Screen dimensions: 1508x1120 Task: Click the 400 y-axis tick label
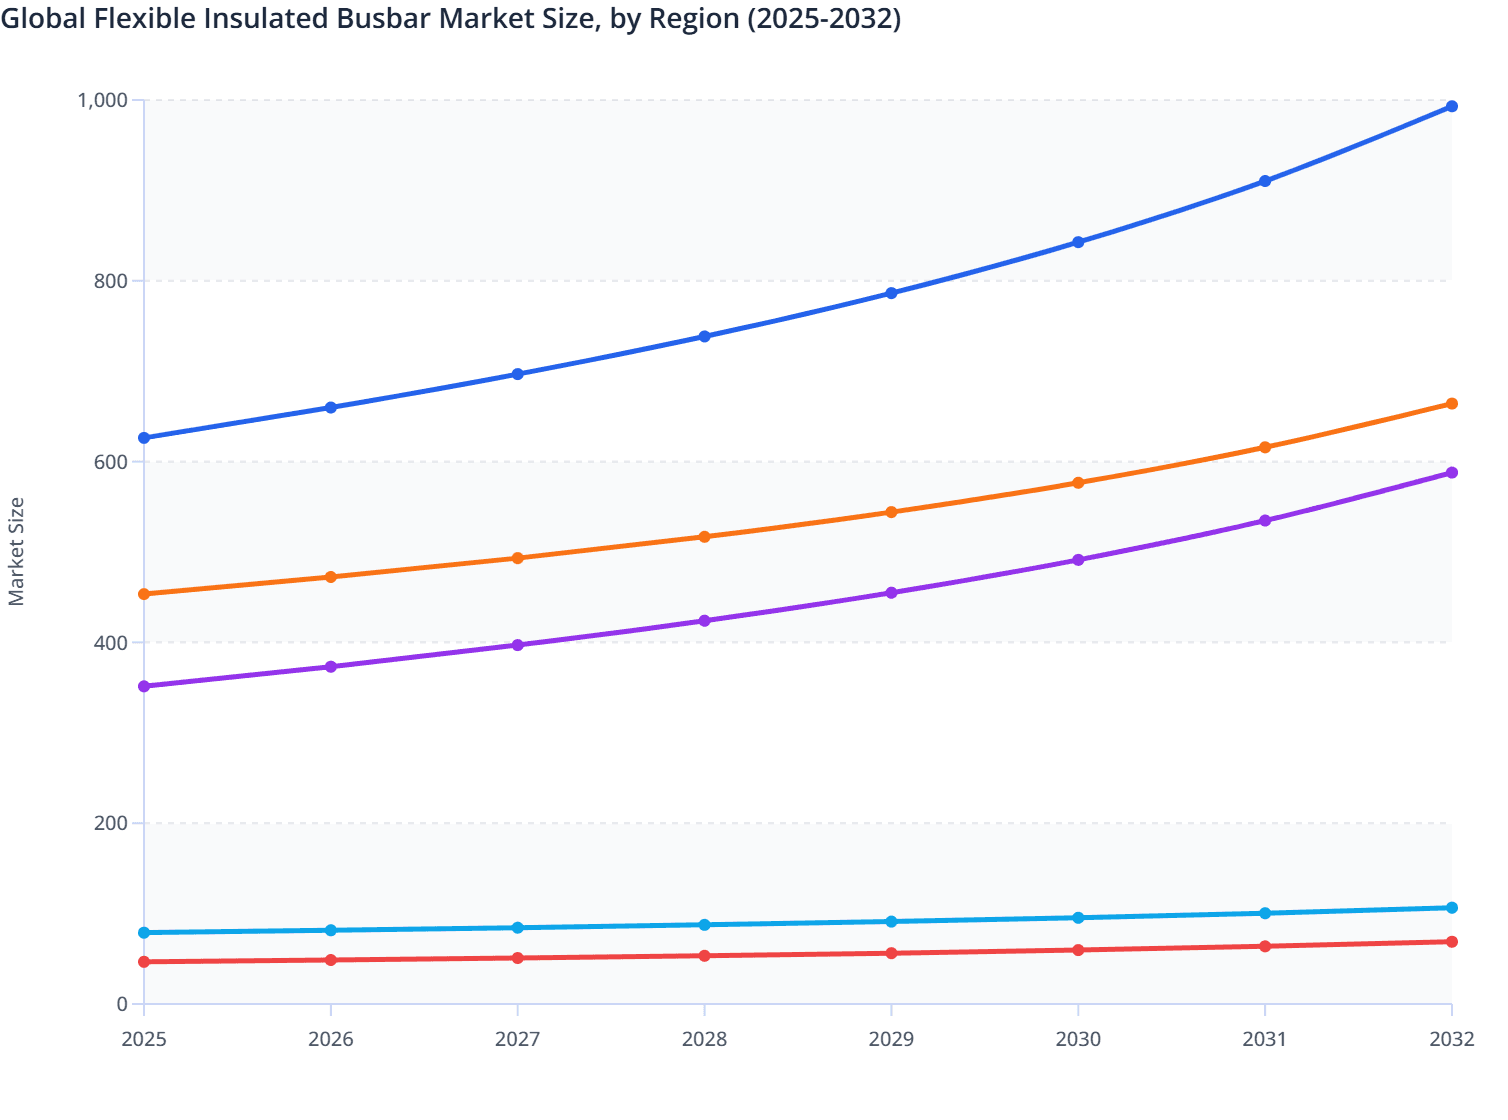111,642
